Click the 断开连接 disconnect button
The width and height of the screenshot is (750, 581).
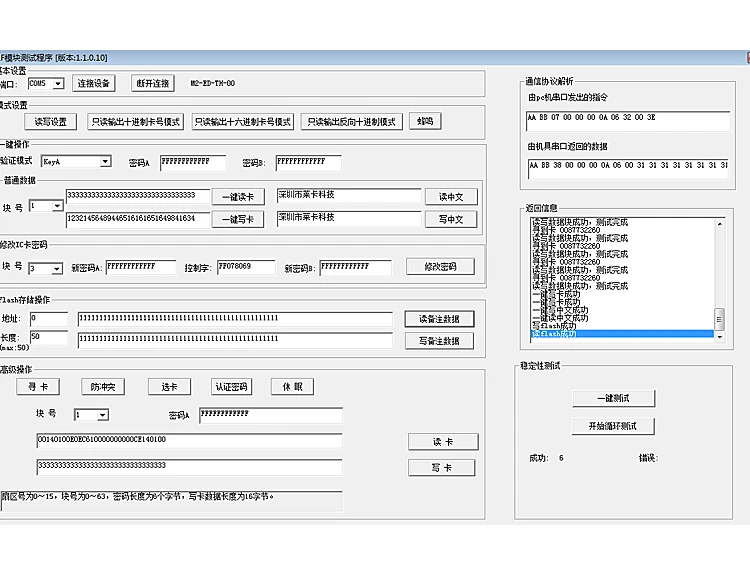pyautogui.click(x=153, y=84)
